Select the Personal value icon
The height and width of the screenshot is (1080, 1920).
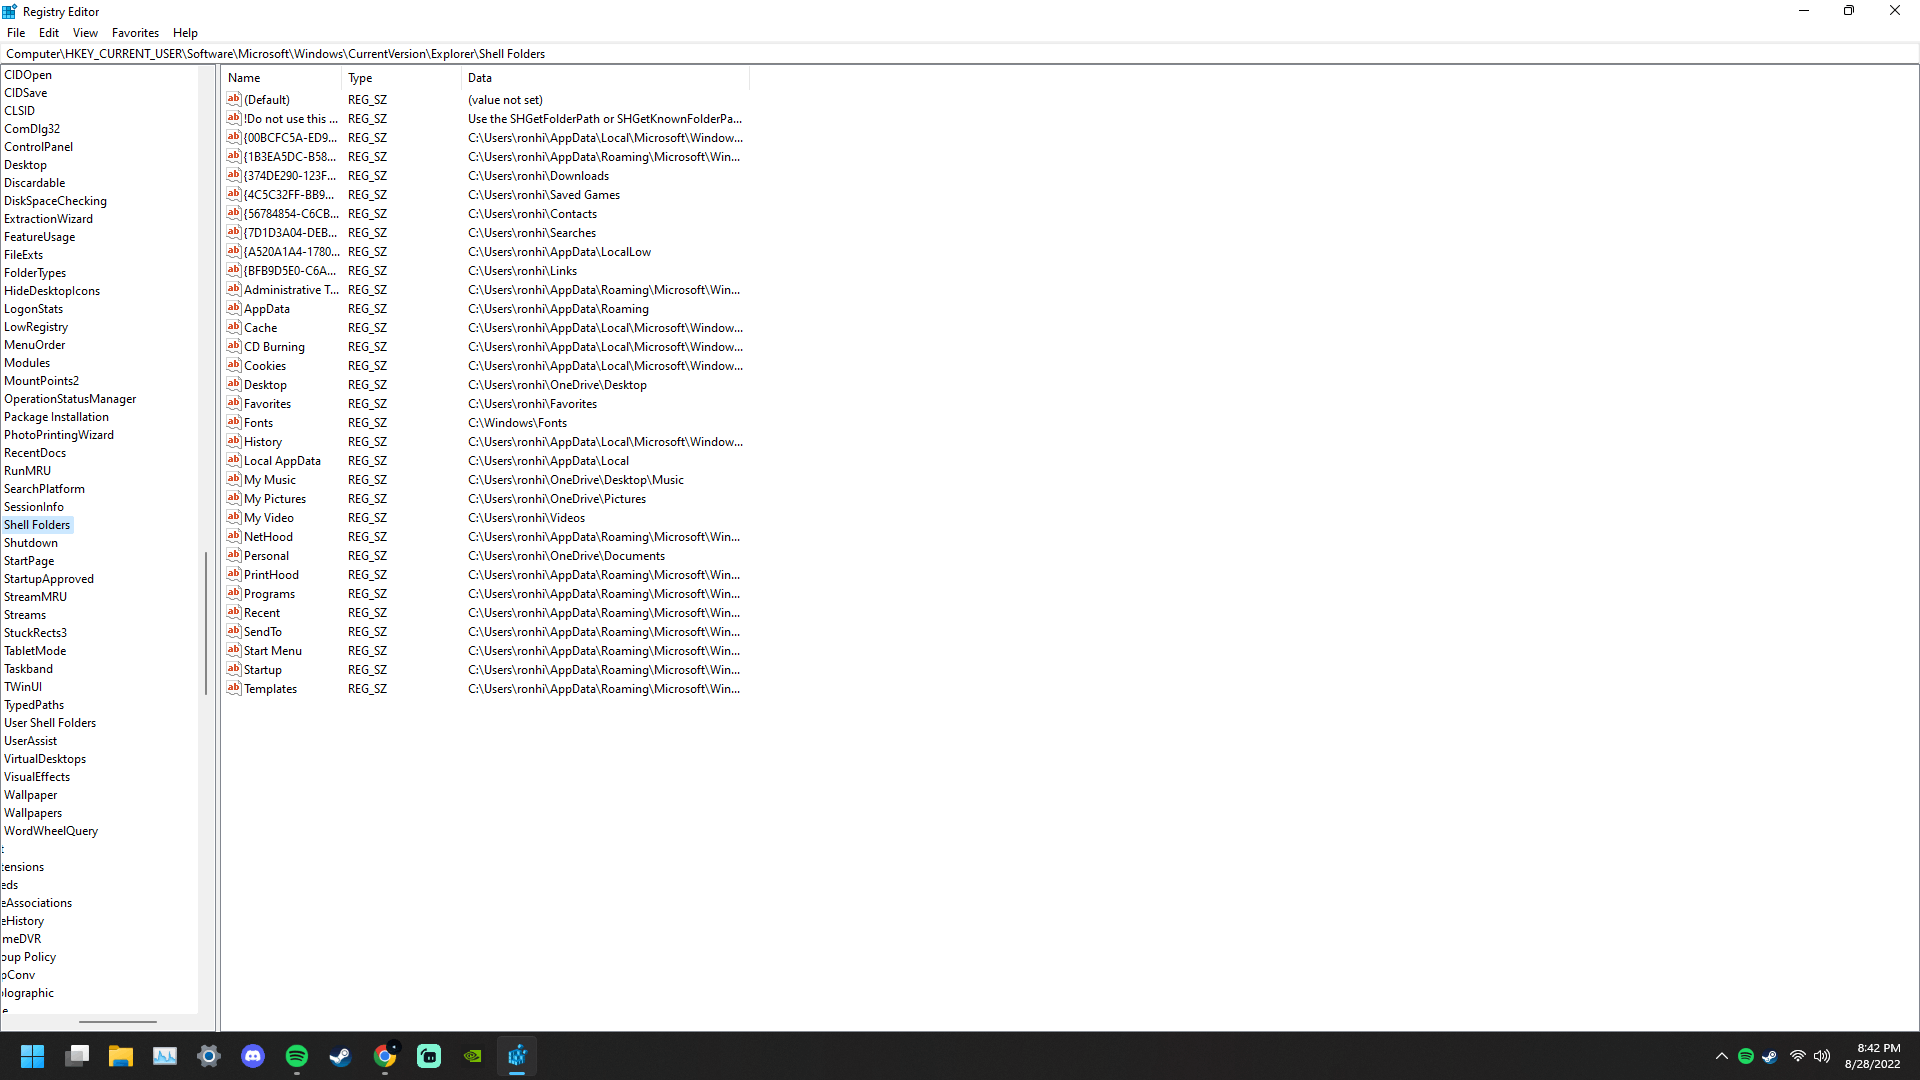(x=234, y=555)
